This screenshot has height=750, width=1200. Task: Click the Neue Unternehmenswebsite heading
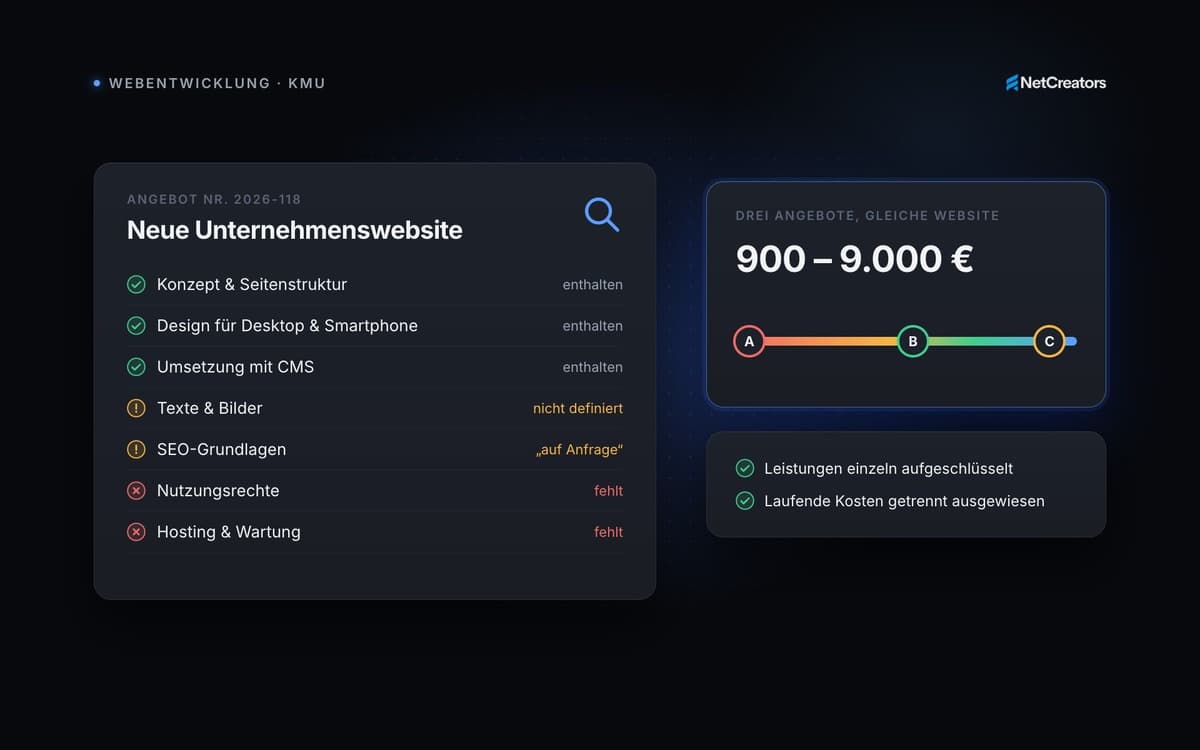click(x=295, y=230)
